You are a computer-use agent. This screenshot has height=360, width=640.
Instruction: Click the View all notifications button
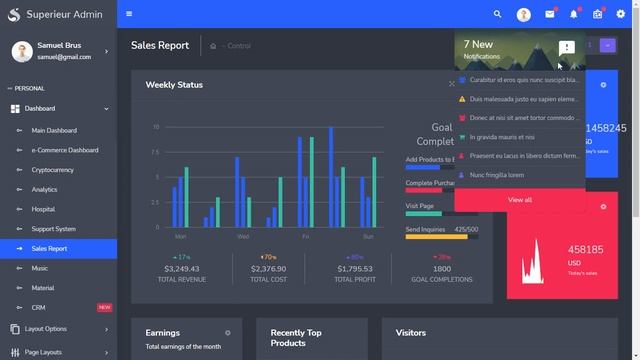520,200
